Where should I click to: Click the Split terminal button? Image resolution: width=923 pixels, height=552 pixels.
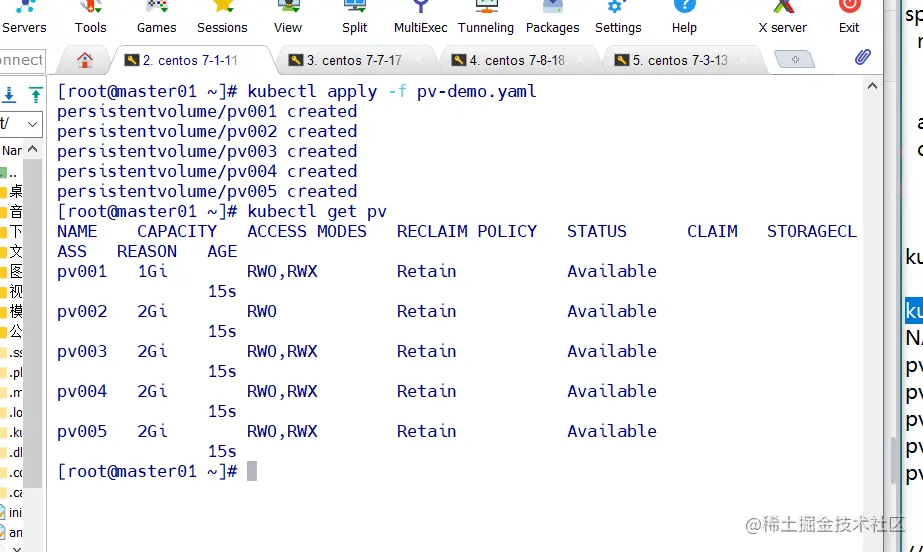point(354,18)
